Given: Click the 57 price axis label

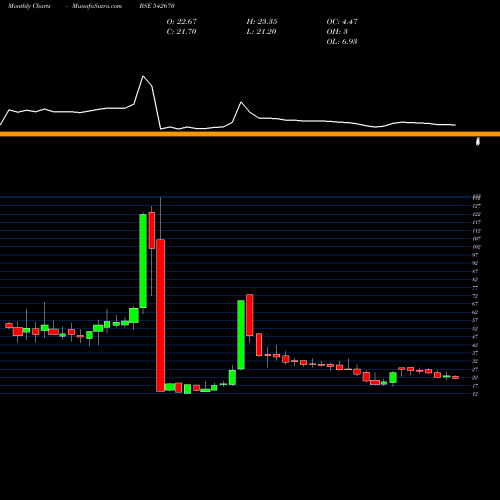Looking at the screenshot, I should [475, 320].
